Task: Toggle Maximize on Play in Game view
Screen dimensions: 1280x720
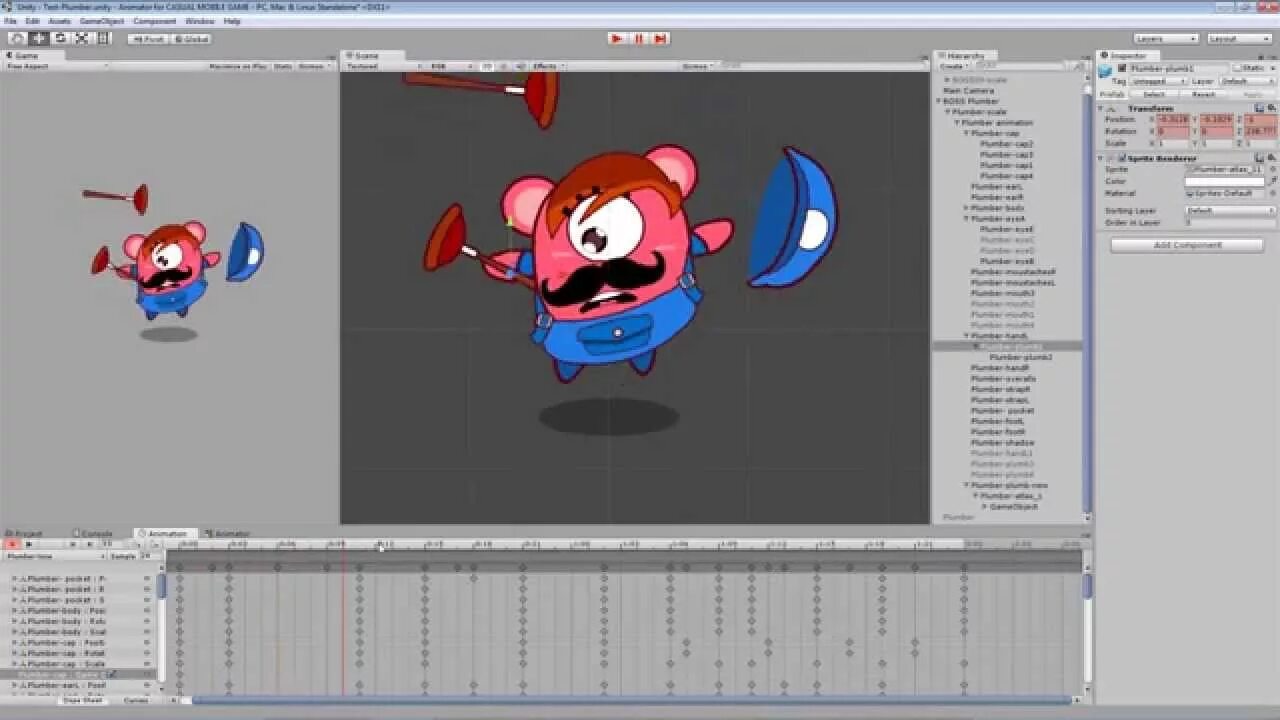Action: 237,66
